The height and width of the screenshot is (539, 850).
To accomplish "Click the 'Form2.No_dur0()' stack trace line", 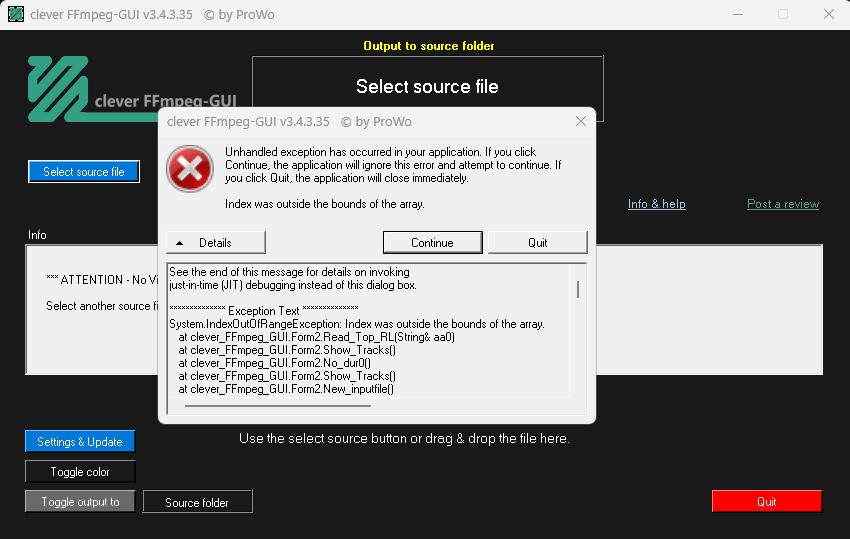I will pyautogui.click(x=274, y=363).
